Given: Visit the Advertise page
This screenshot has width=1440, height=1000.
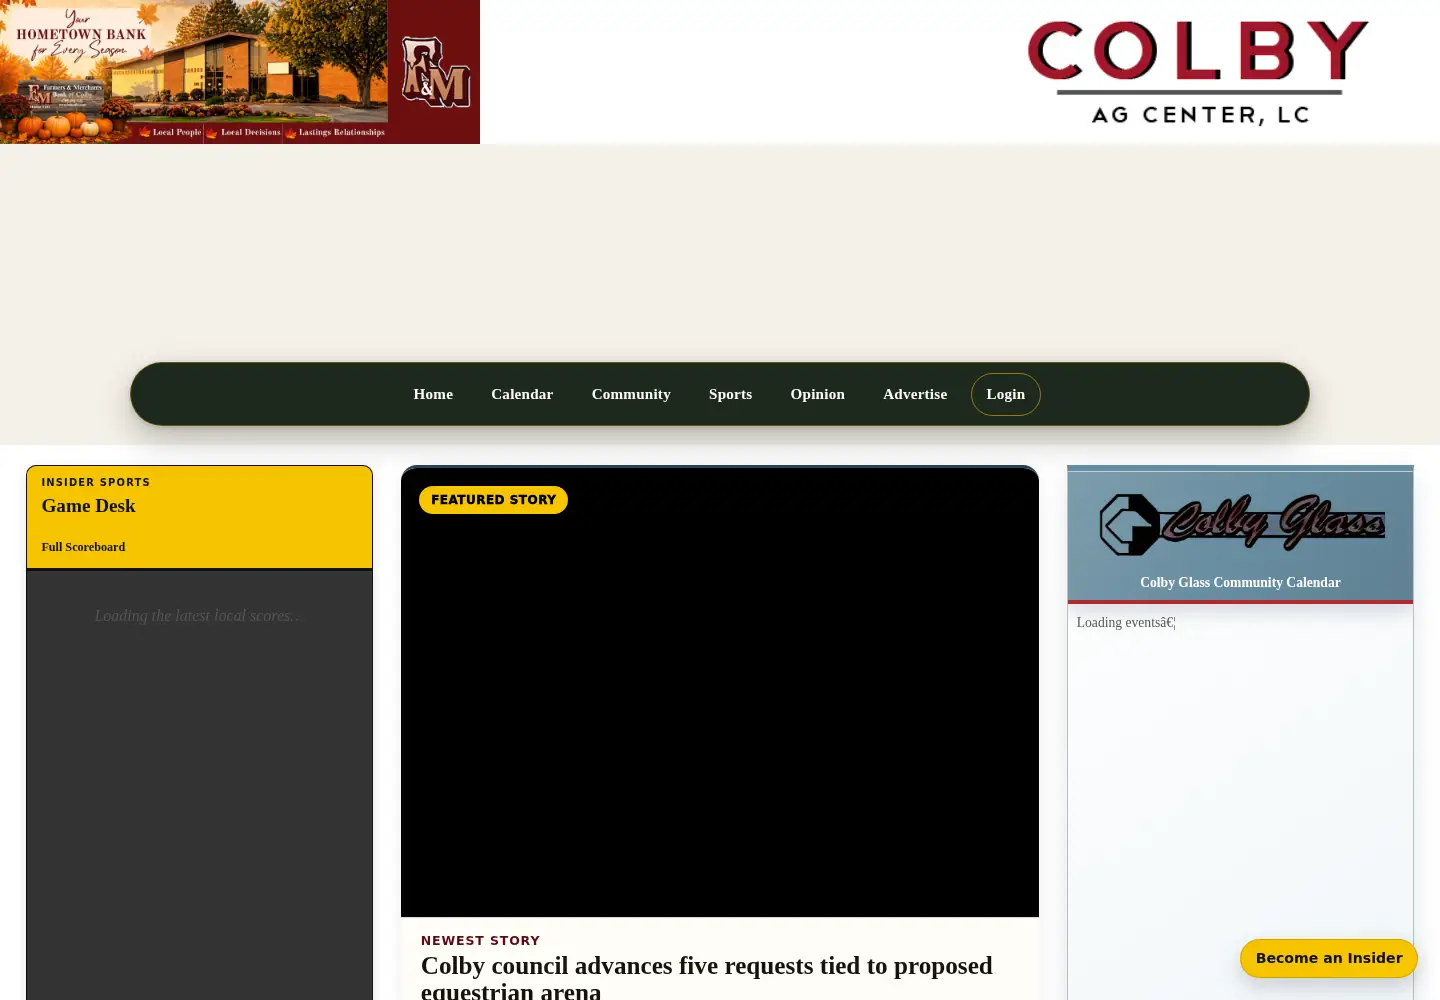Looking at the screenshot, I should tap(915, 394).
